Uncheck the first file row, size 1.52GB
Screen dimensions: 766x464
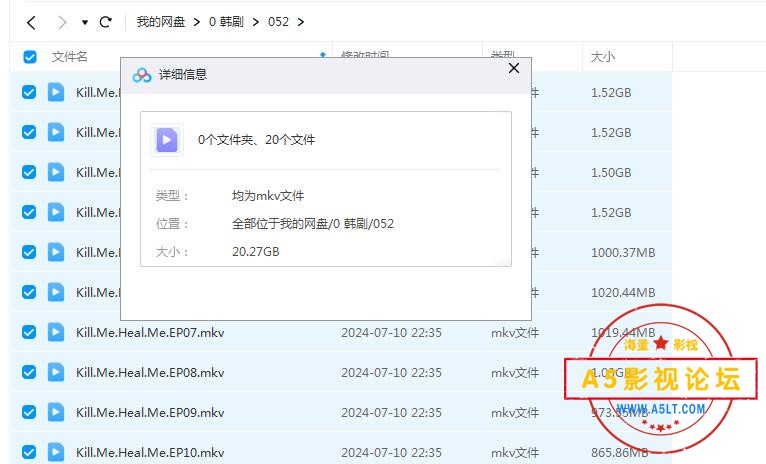coord(29,92)
